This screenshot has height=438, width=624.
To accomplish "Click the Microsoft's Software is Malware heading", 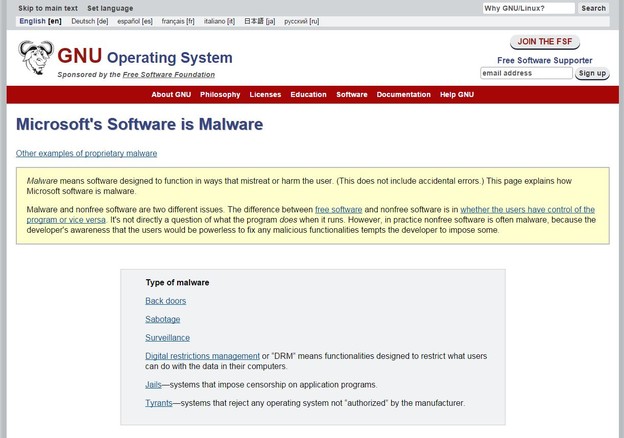I will [x=139, y=124].
